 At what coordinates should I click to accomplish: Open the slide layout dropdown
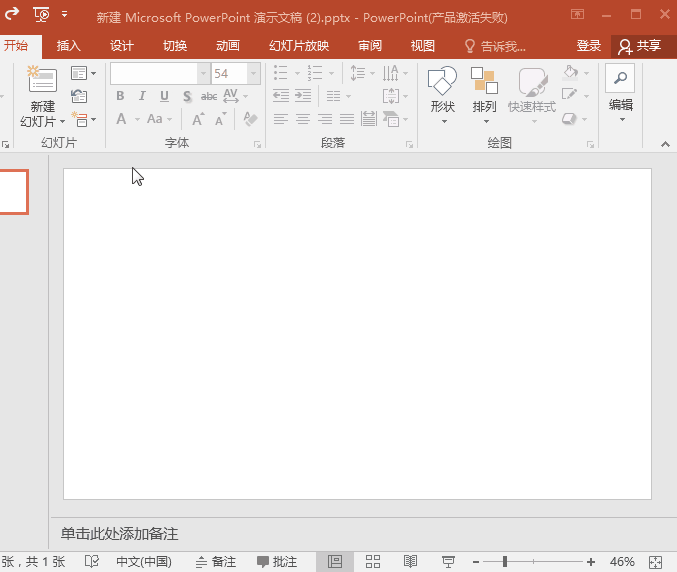click(82, 74)
